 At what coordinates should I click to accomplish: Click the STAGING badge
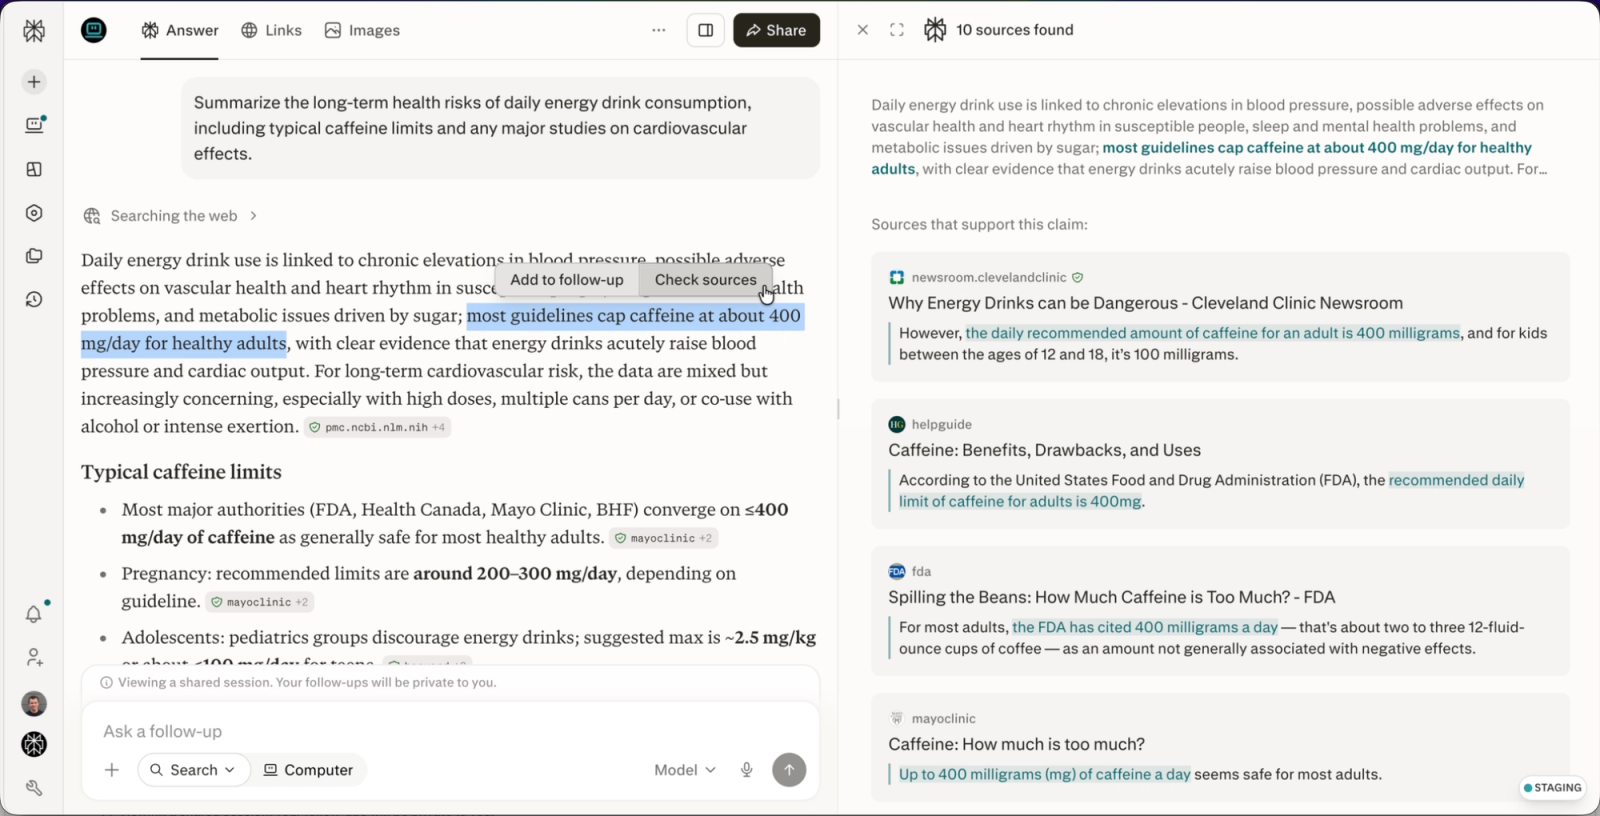point(1552,787)
